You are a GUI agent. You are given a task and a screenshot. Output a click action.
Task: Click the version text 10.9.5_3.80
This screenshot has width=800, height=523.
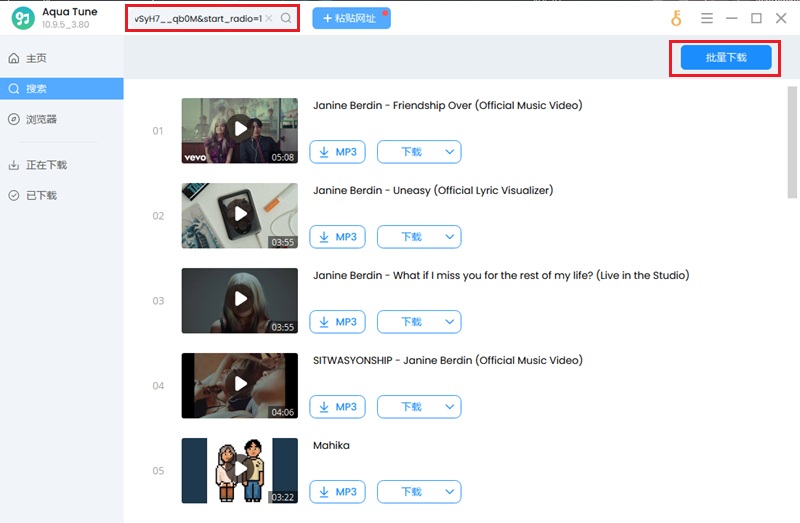coord(65,24)
